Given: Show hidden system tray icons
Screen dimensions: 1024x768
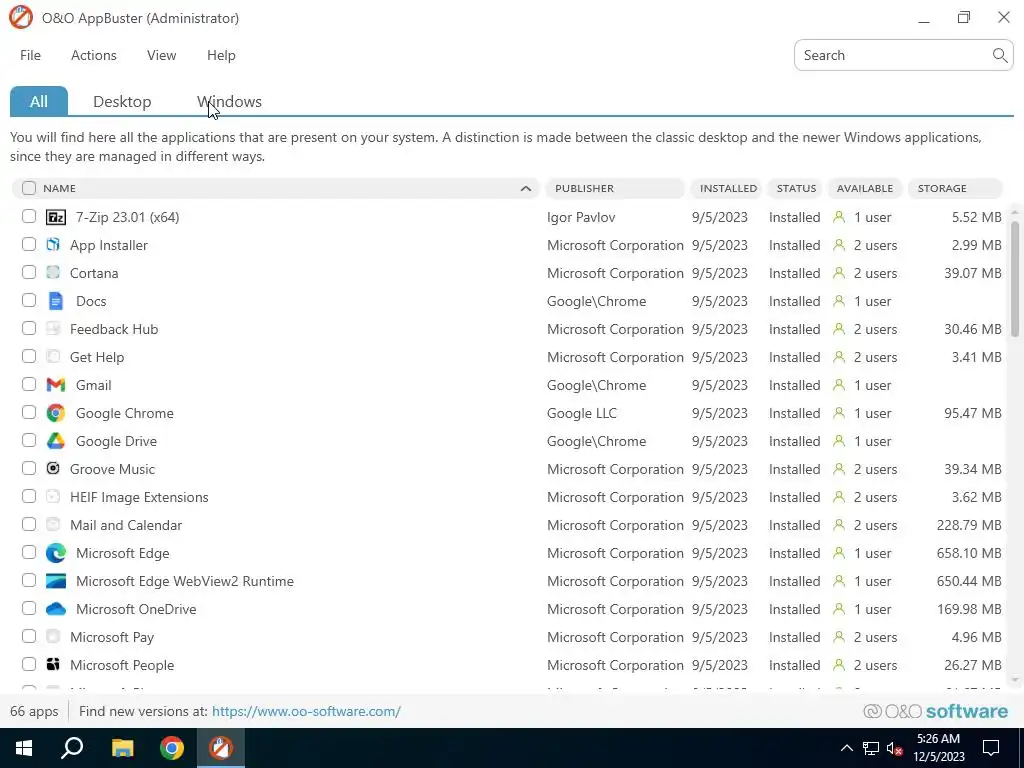Looking at the screenshot, I should [x=846, y=748].
